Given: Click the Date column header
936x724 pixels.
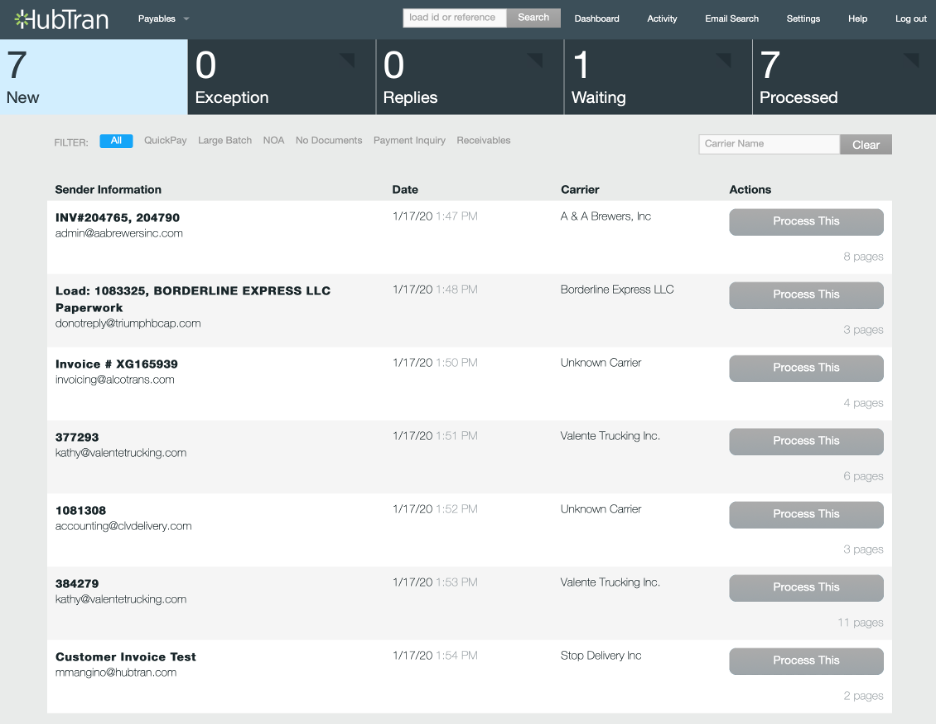Looking at the screenshot, I should click(405, 190).
